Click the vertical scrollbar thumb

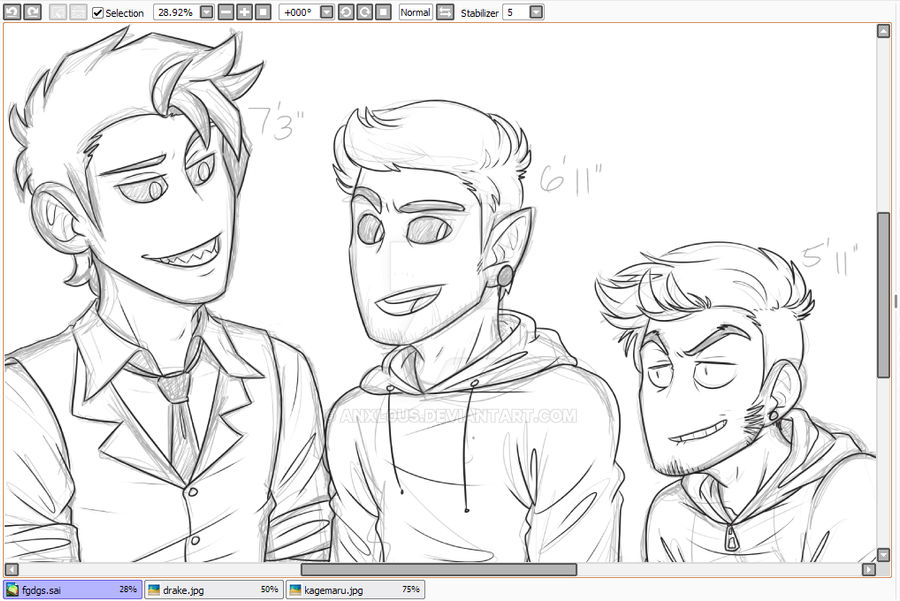(884, 295)
